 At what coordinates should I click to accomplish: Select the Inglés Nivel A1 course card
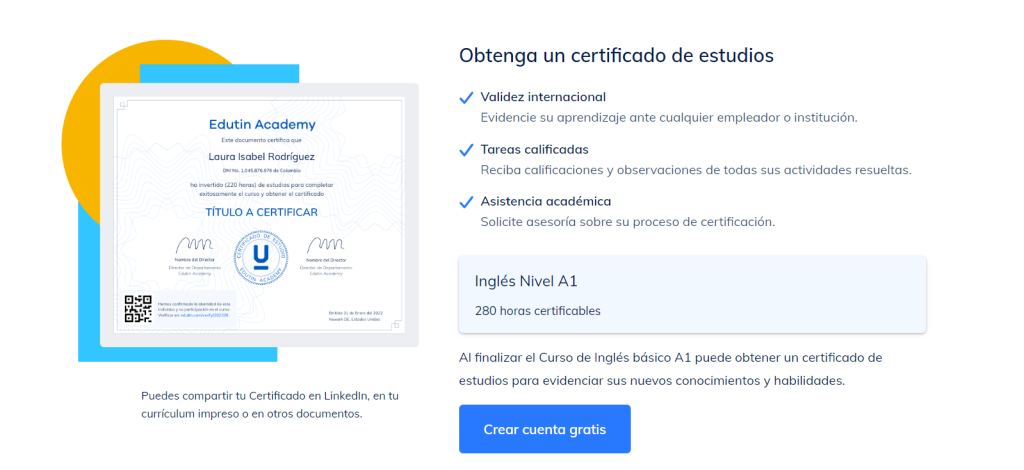click(x=692, y=294)
